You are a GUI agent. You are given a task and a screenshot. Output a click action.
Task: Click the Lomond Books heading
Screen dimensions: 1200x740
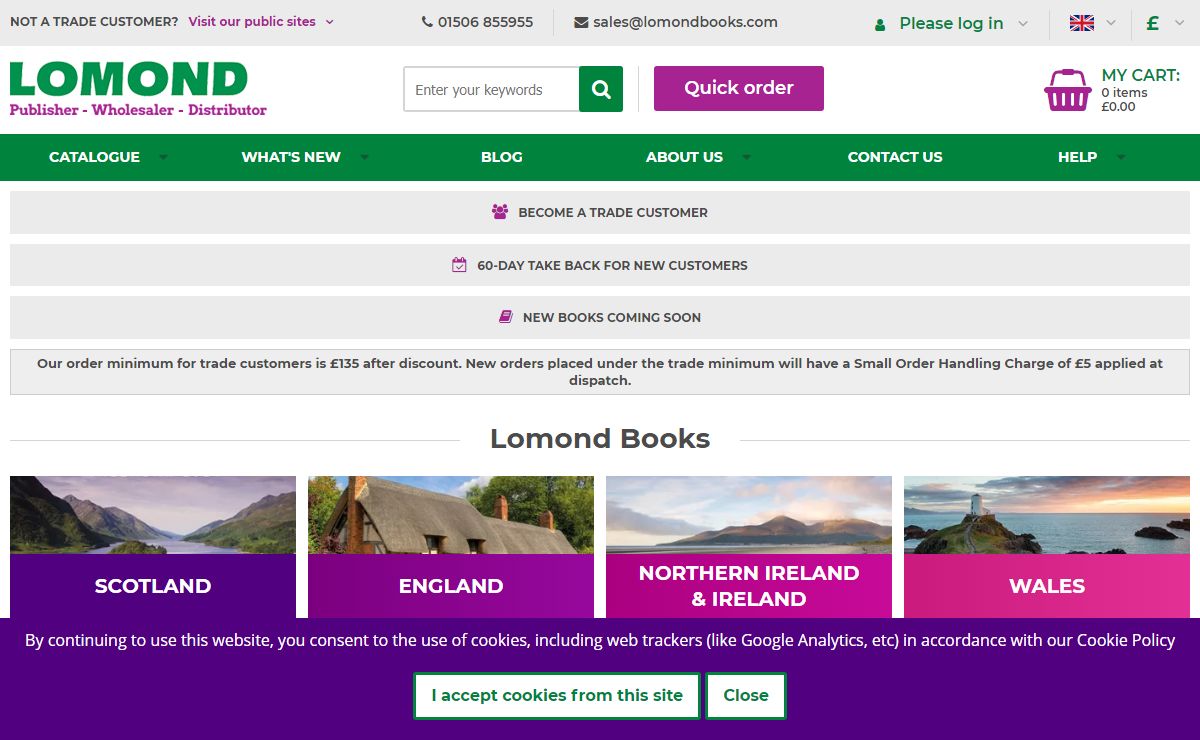600,438
